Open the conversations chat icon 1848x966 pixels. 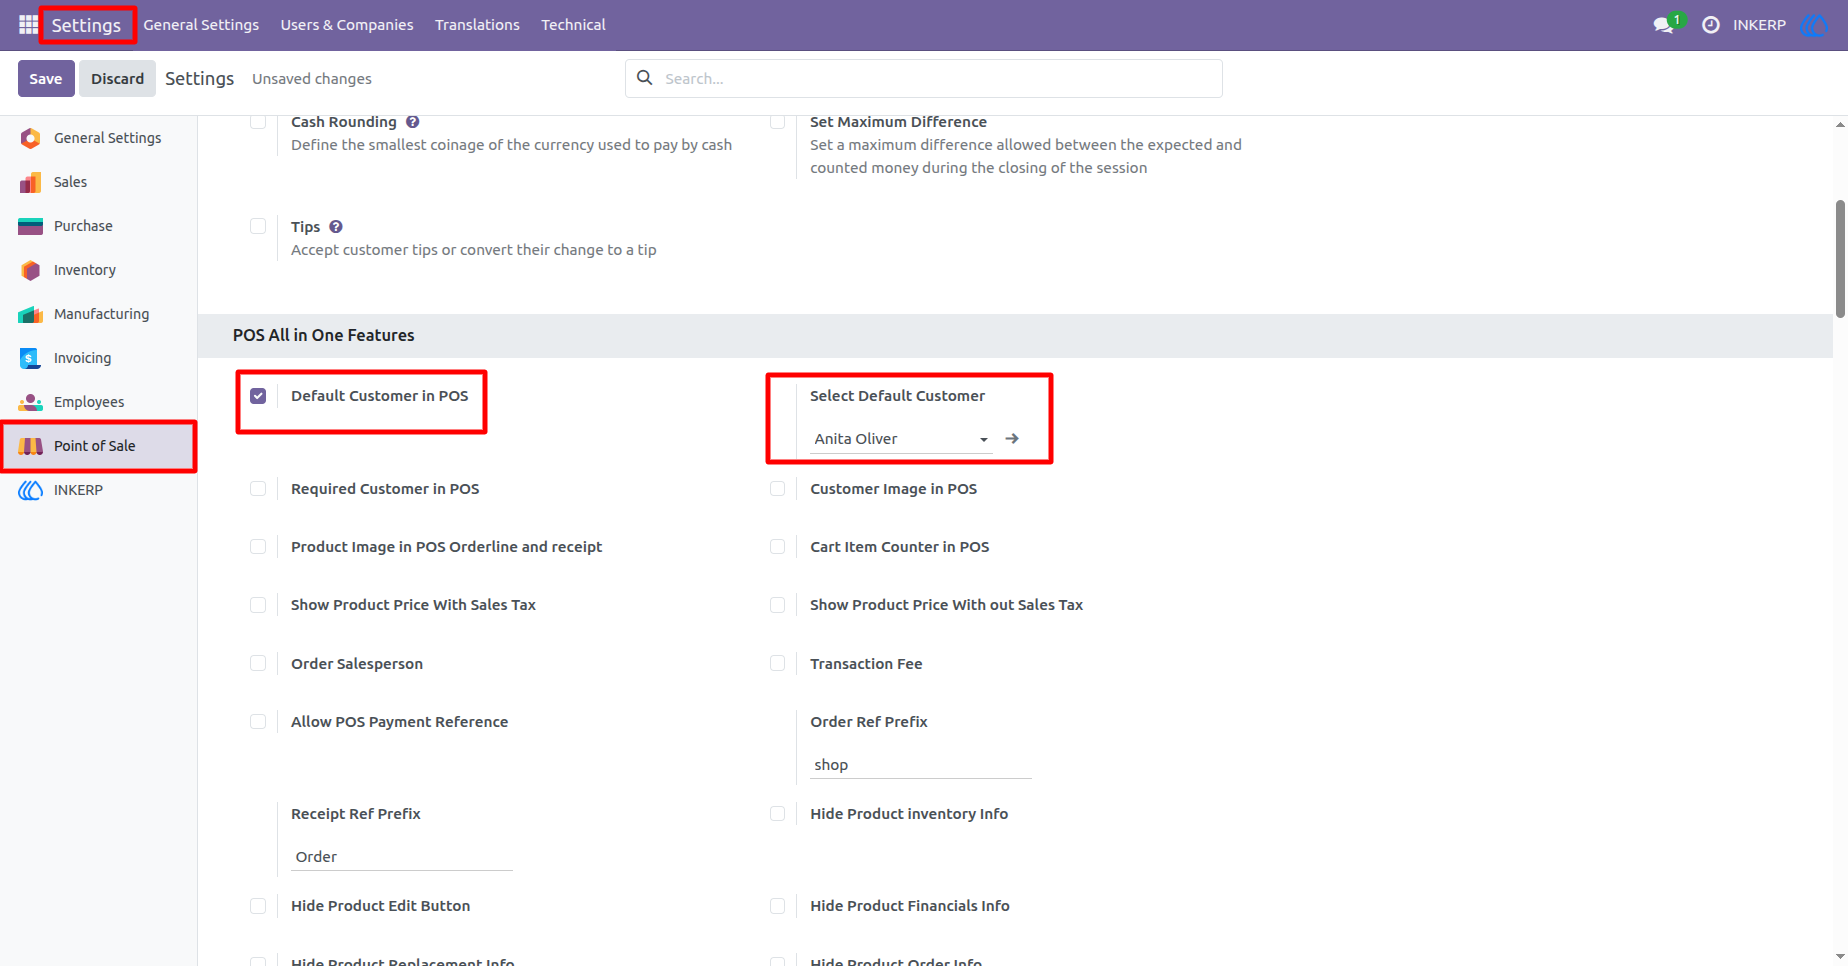(x=1664, y=25)
